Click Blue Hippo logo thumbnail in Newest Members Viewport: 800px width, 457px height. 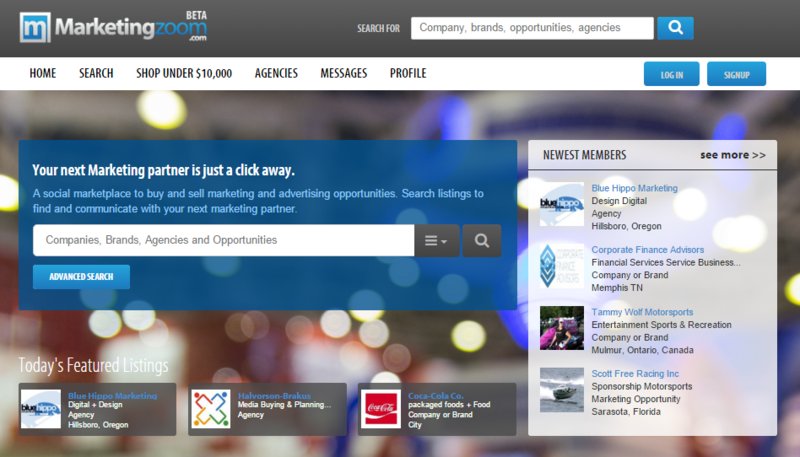click(x=562, y=204)
